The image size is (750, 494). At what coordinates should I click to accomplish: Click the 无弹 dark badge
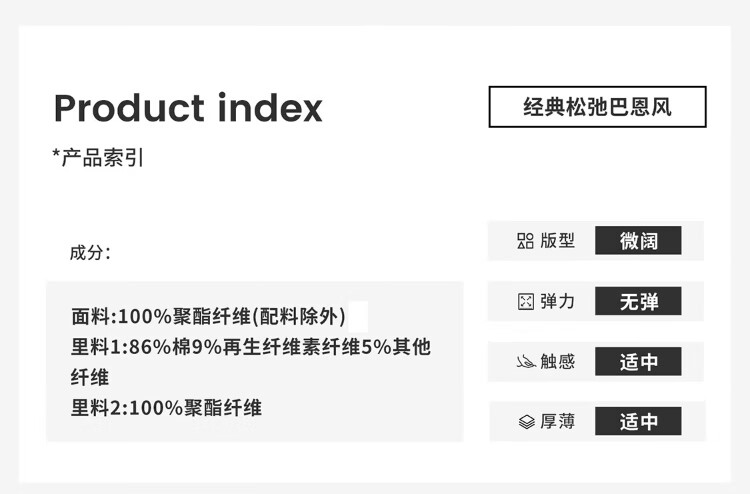[638, 301]
